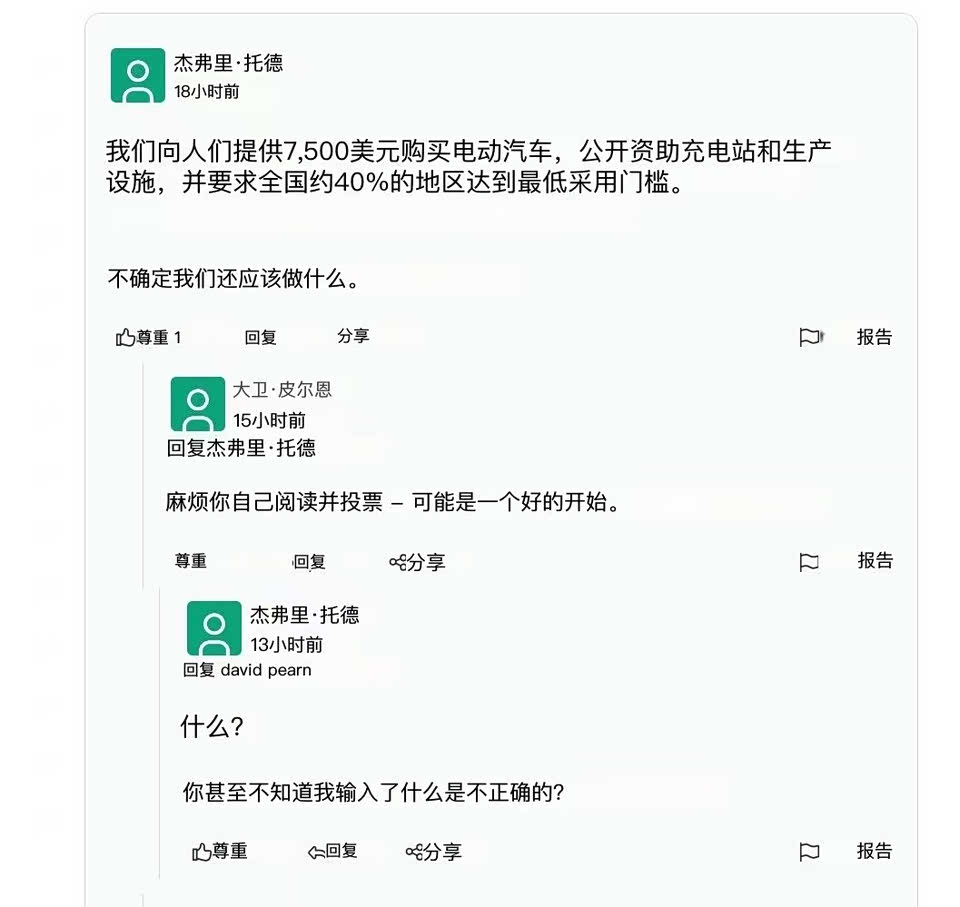960x907 pixels.
Task: Click the share icon on the bottom comment
Action: (x=413, y=852)
